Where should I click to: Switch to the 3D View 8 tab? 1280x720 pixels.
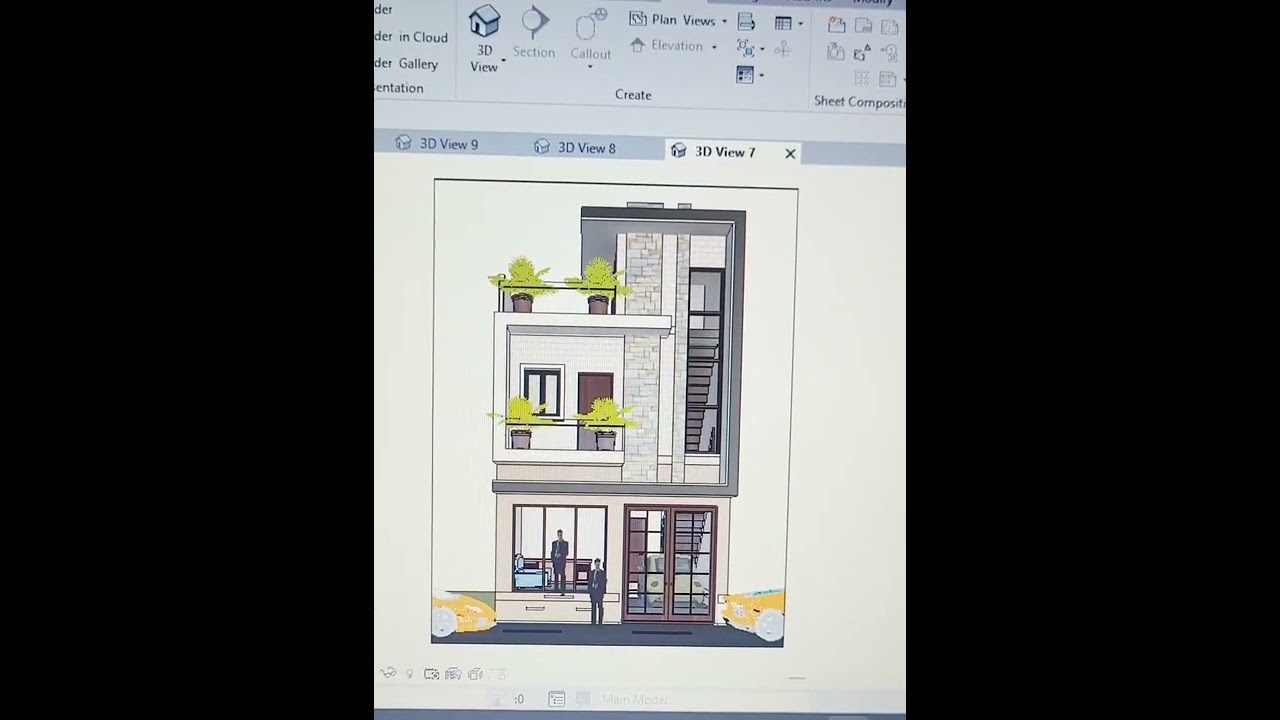(575, 147)
